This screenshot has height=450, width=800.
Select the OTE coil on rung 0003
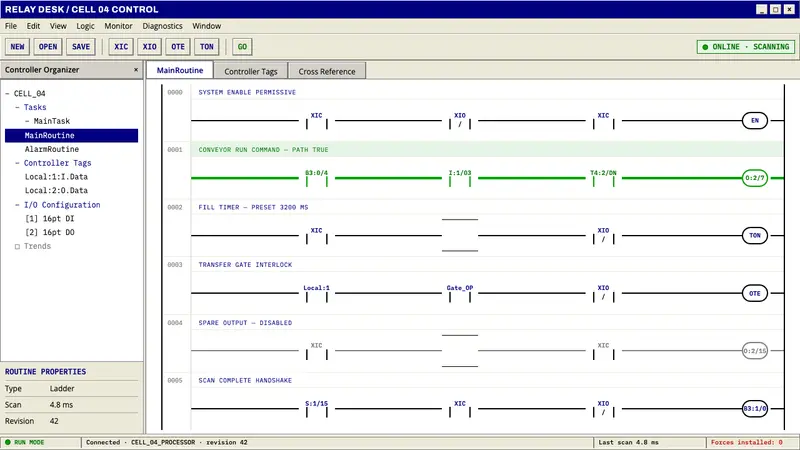(755, 293)
